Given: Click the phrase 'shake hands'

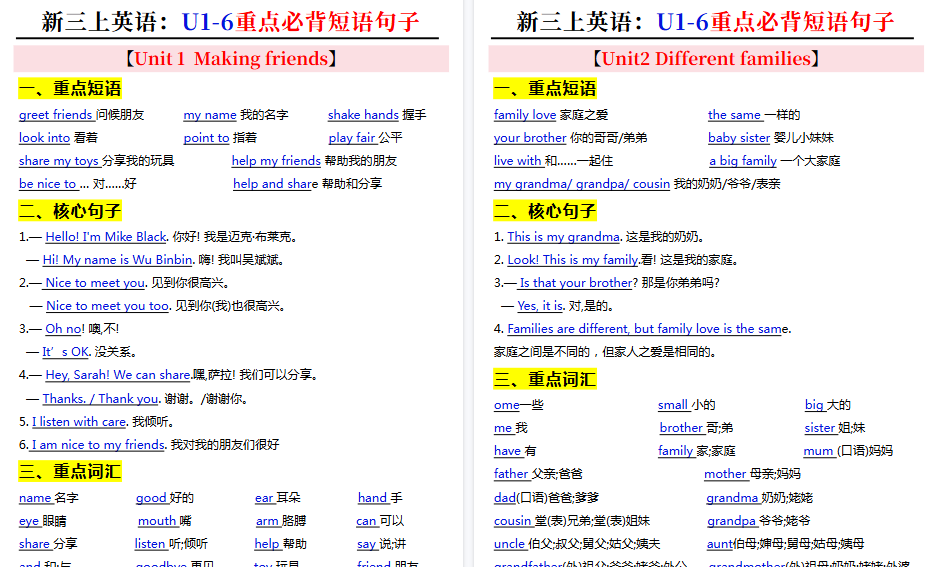Looking at the screenshot, I should click(363, 114).
